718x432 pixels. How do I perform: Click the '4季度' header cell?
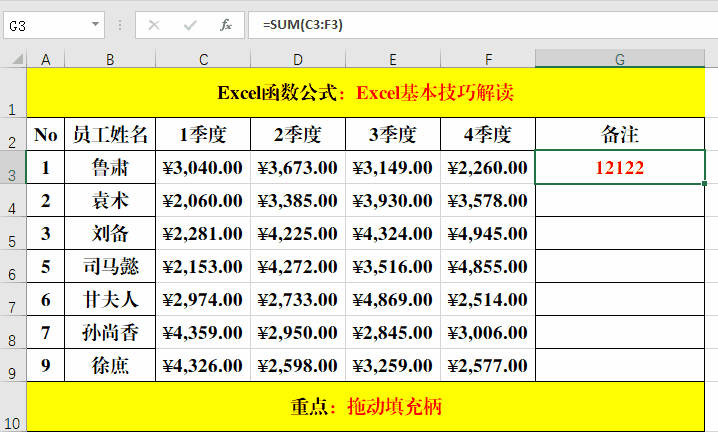point(488,134)
